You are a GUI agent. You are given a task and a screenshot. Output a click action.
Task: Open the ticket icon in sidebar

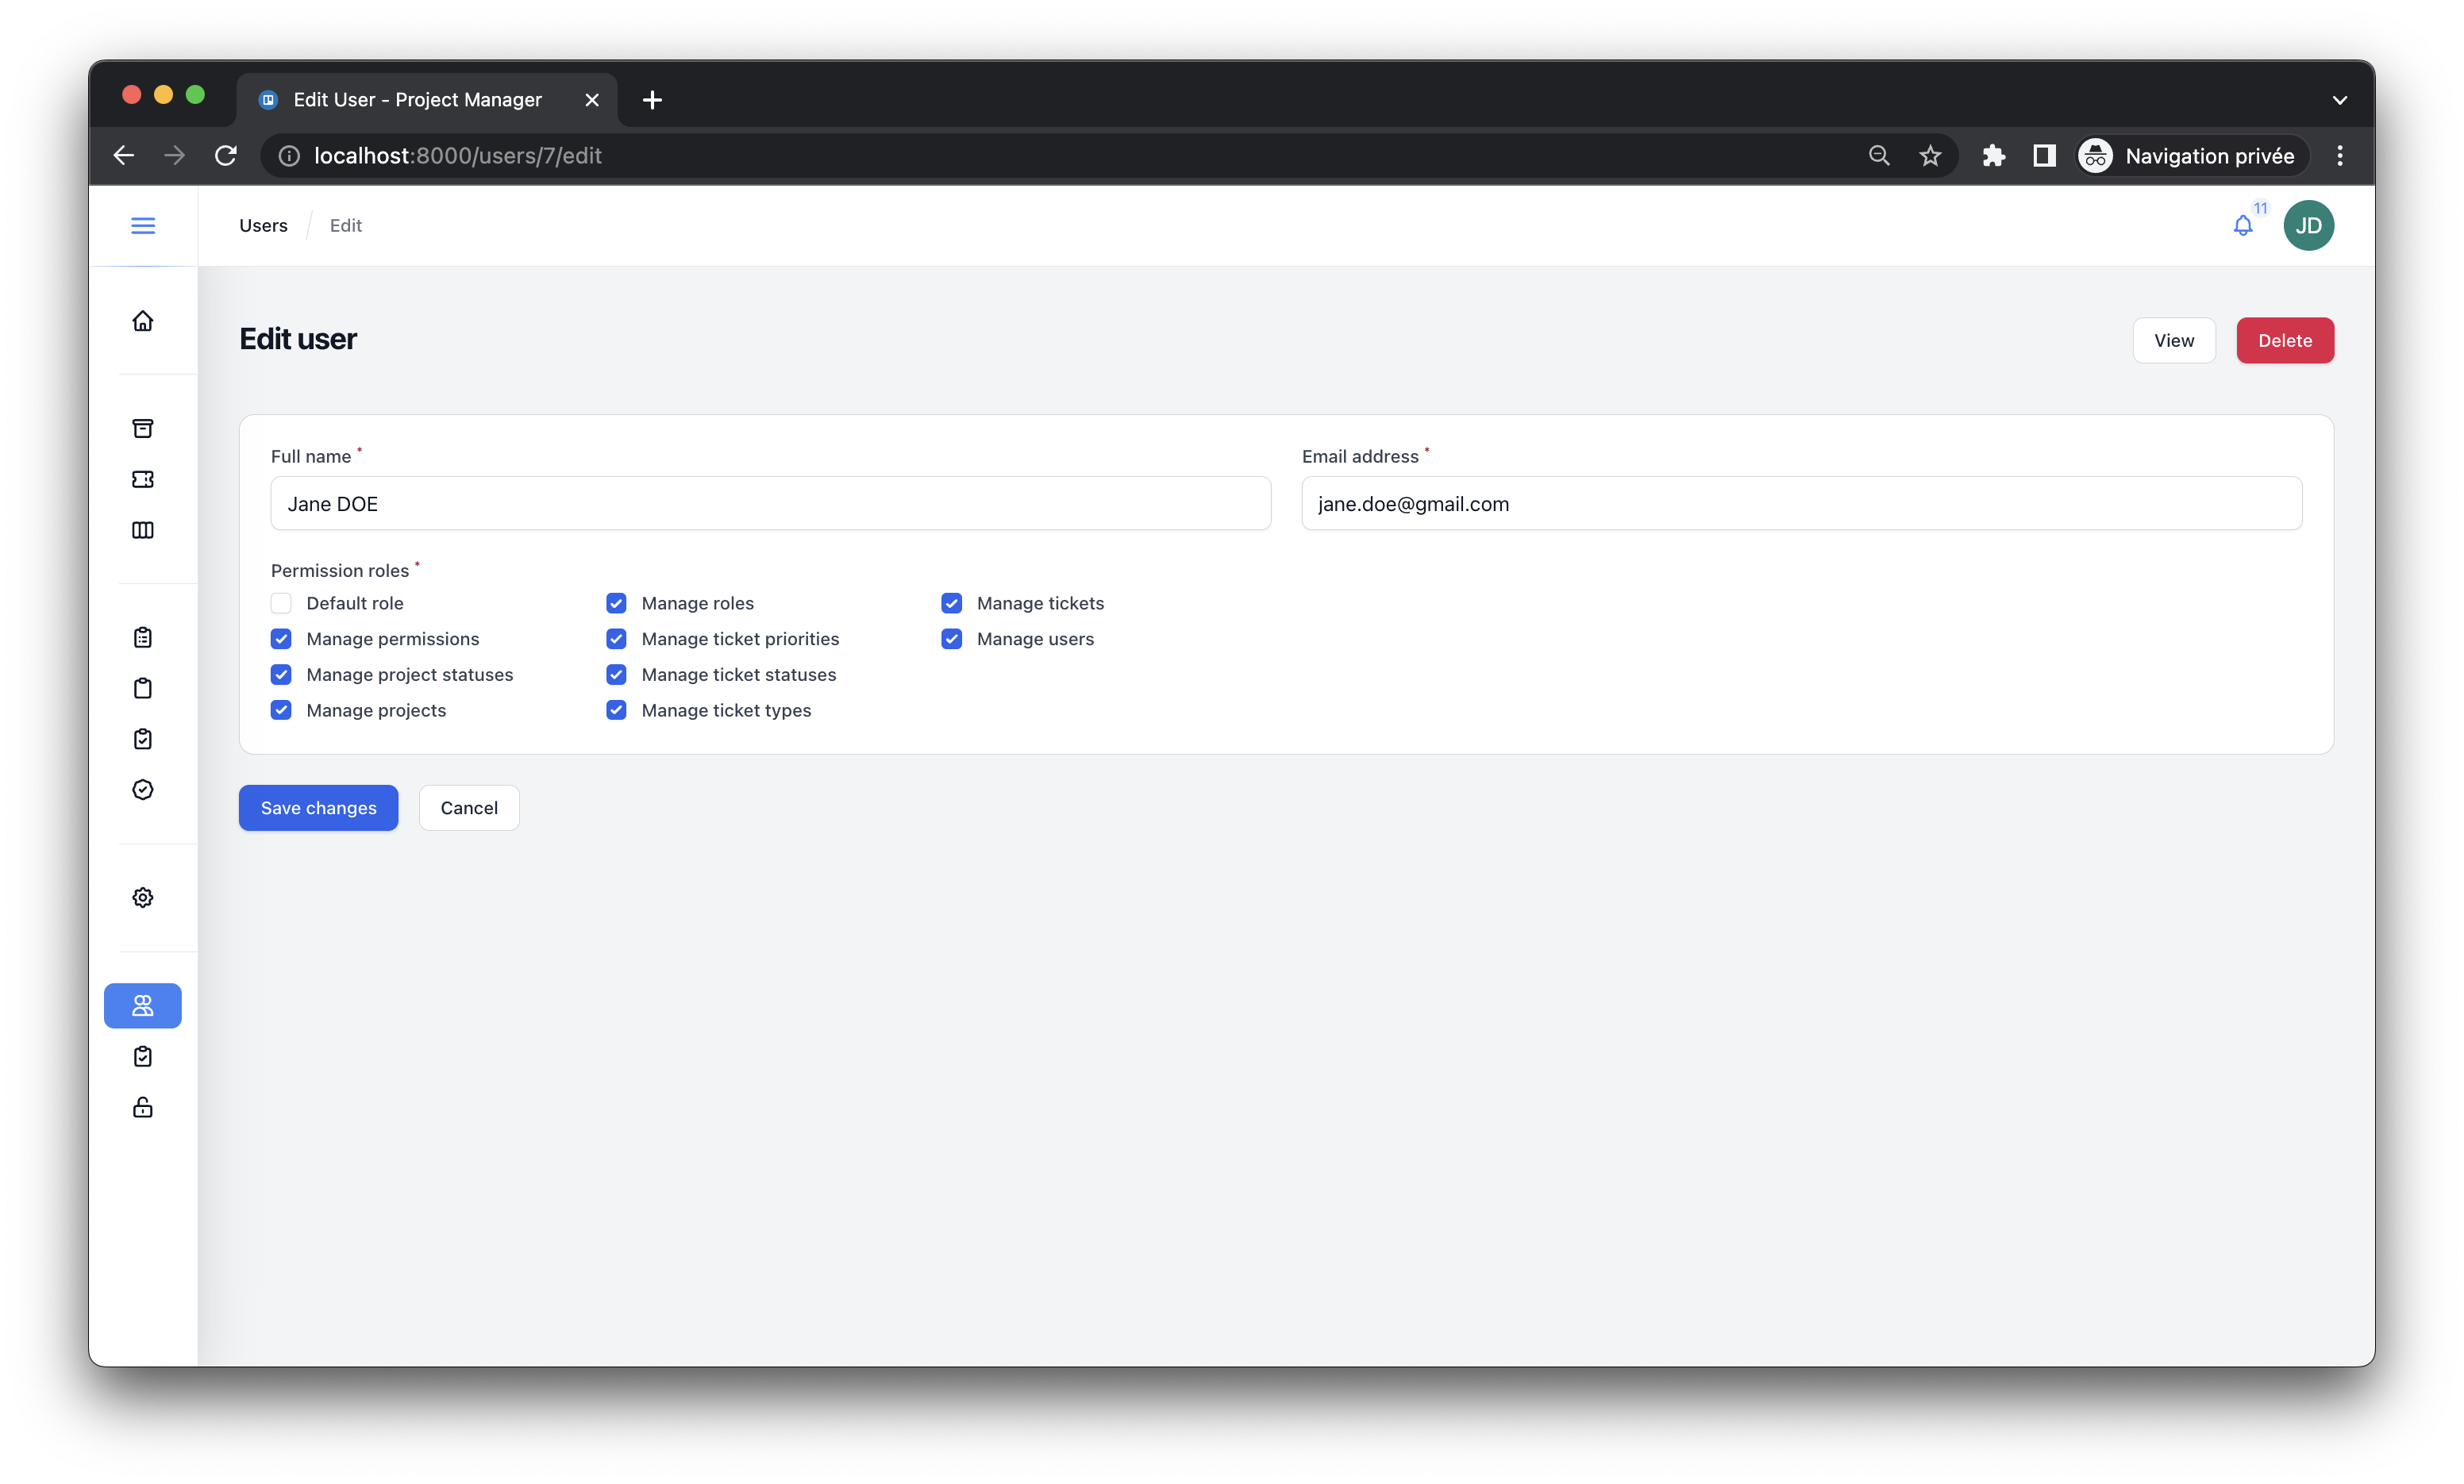(143, 479)
